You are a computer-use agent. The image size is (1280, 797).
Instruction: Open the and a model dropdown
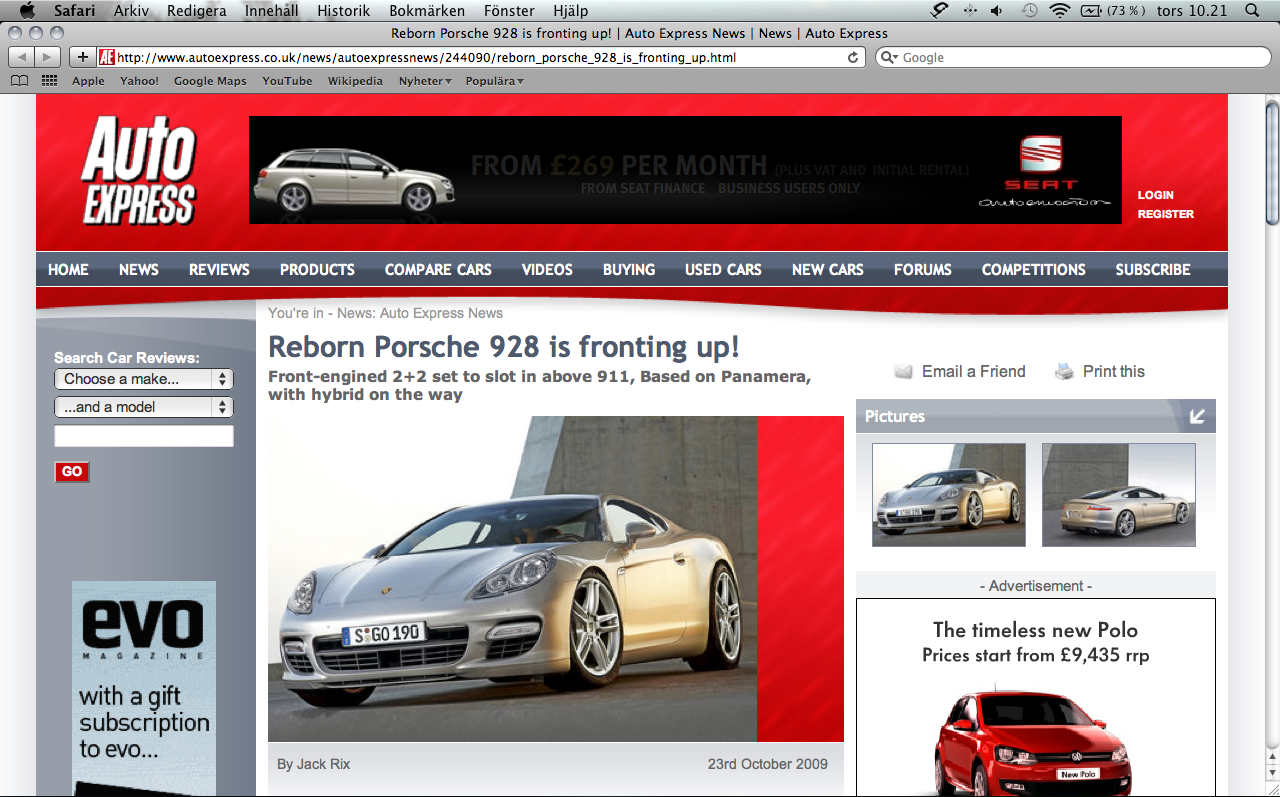[143, 407]
